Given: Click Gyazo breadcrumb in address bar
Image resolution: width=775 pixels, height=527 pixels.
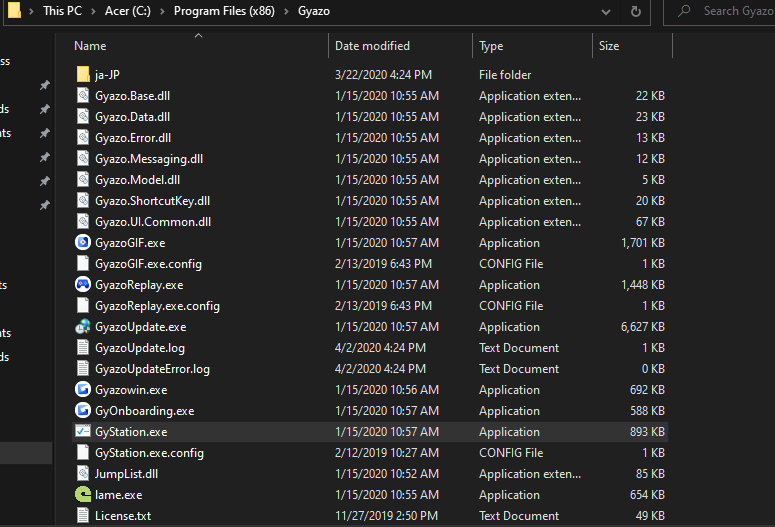Looking at the screenshot, I should click(314, 11).
